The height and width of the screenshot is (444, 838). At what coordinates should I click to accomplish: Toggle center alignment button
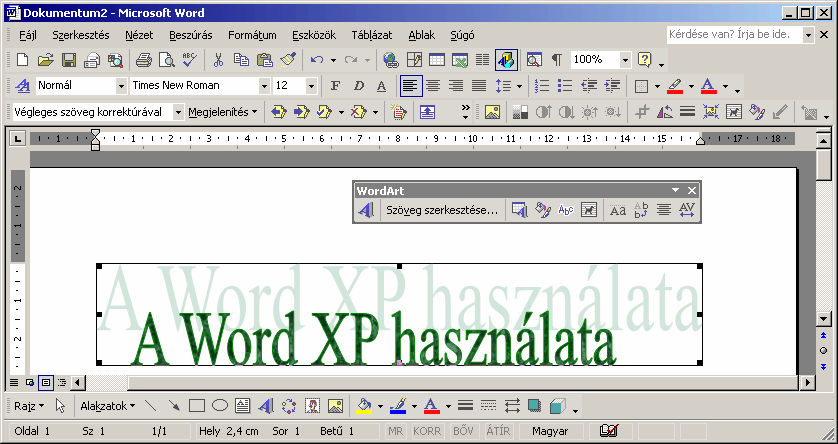(433, 85)
